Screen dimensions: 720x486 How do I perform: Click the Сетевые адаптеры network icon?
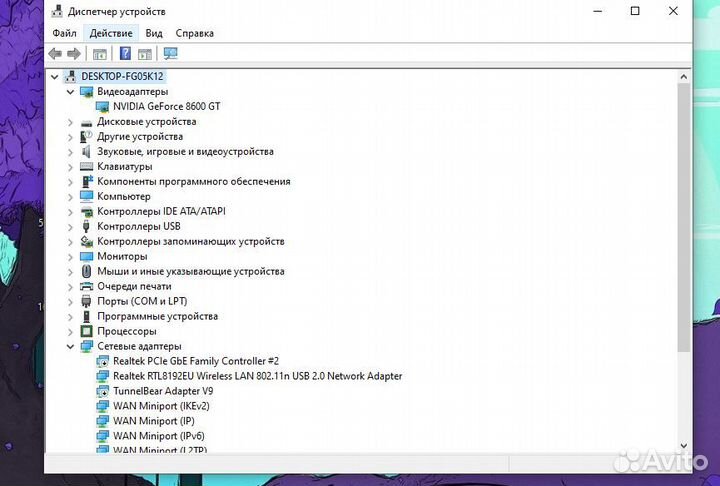[86, 346]
